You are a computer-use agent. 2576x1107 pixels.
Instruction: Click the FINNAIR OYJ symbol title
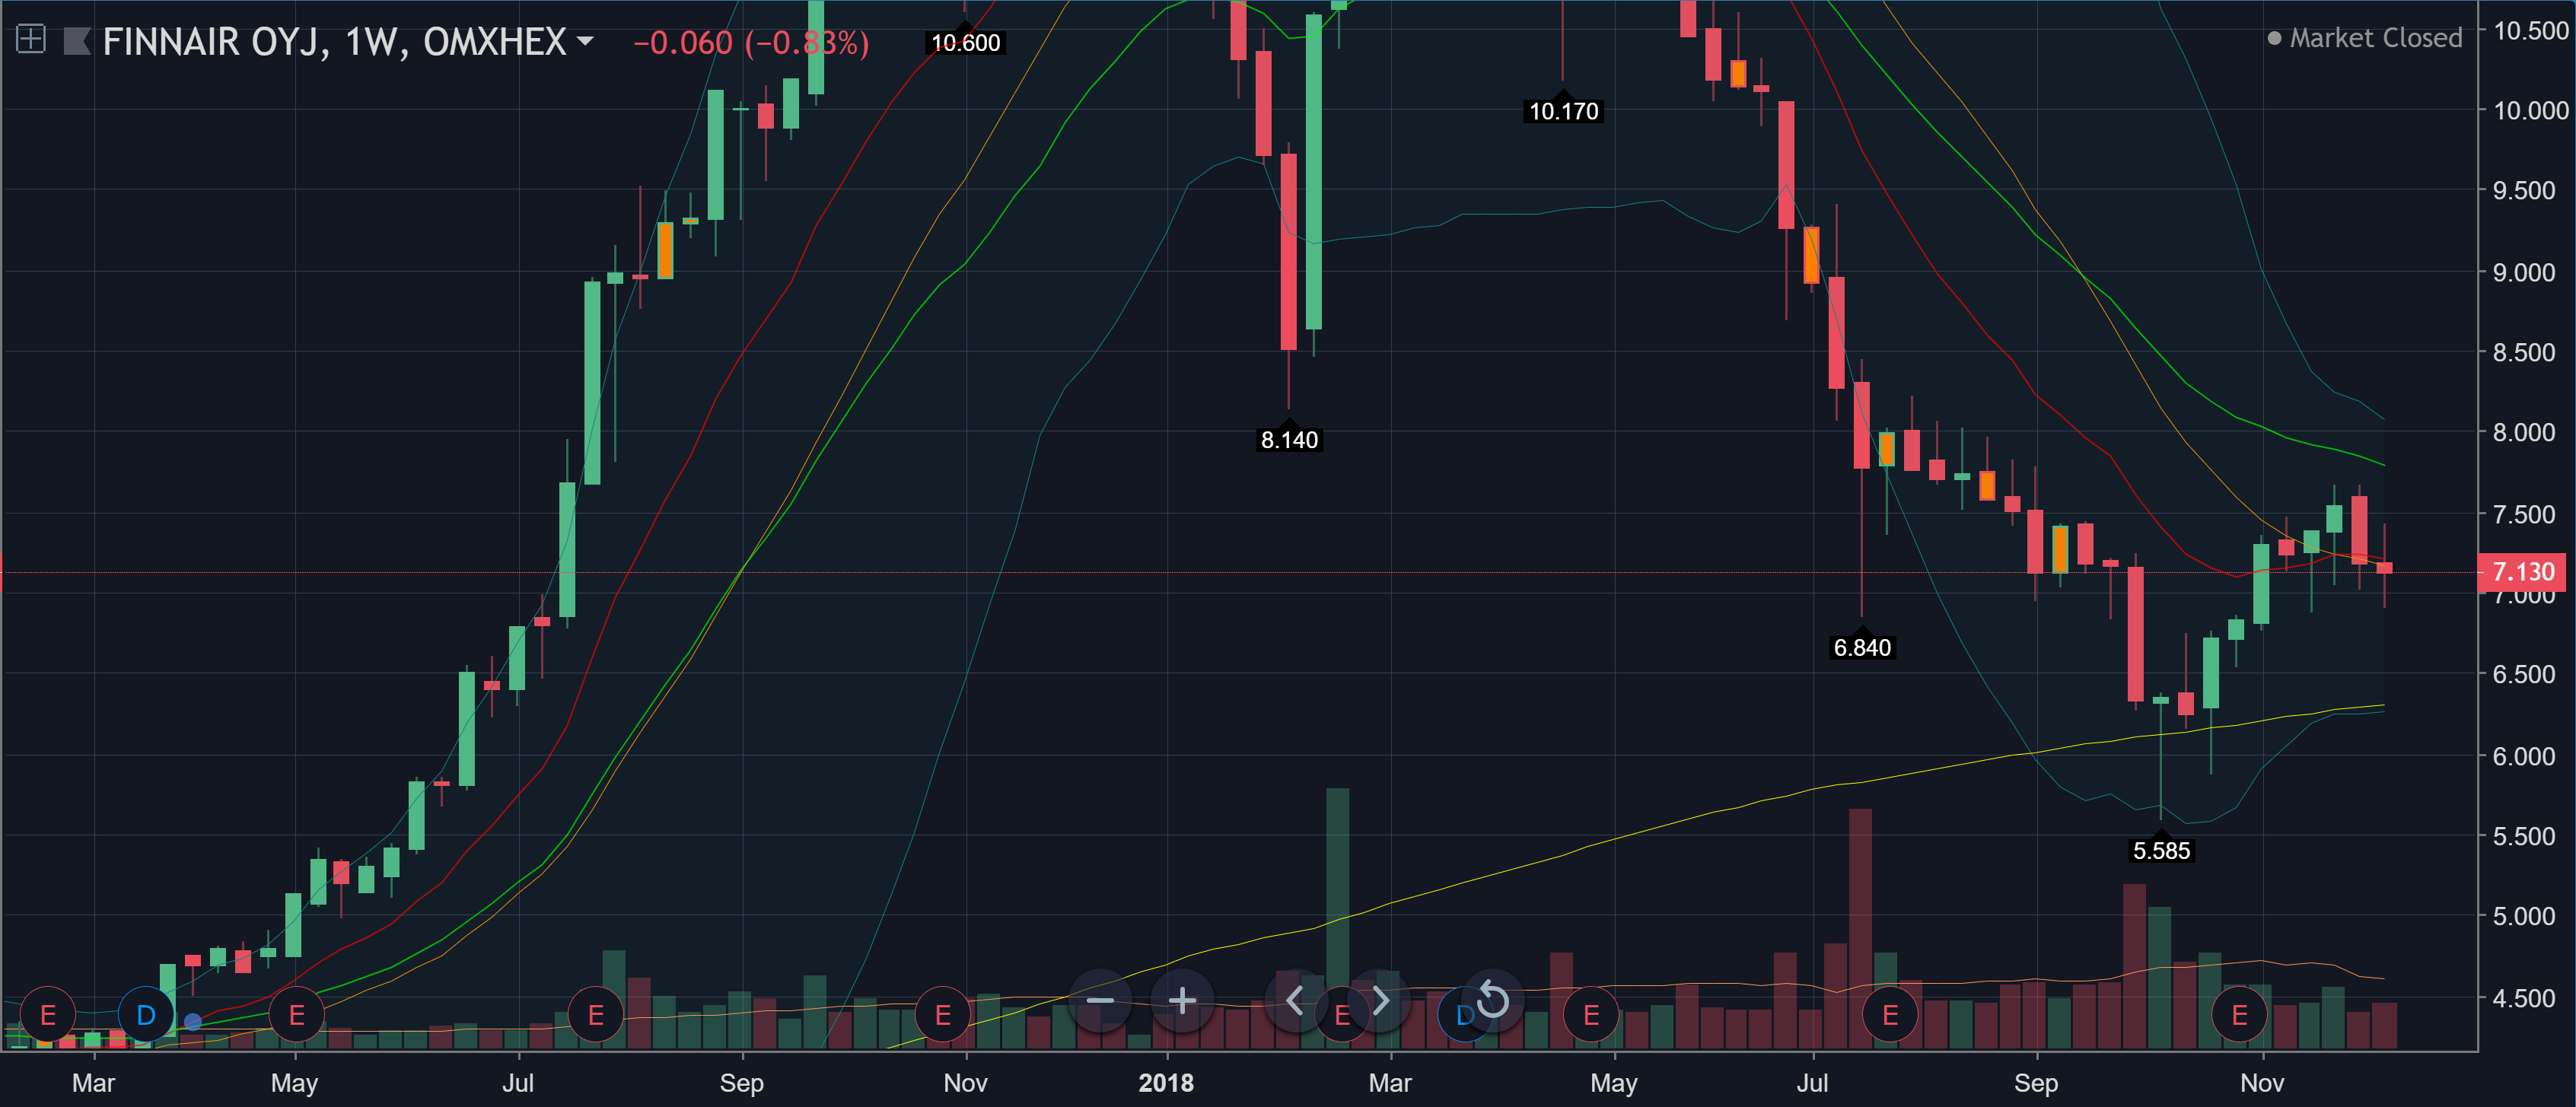211,42
